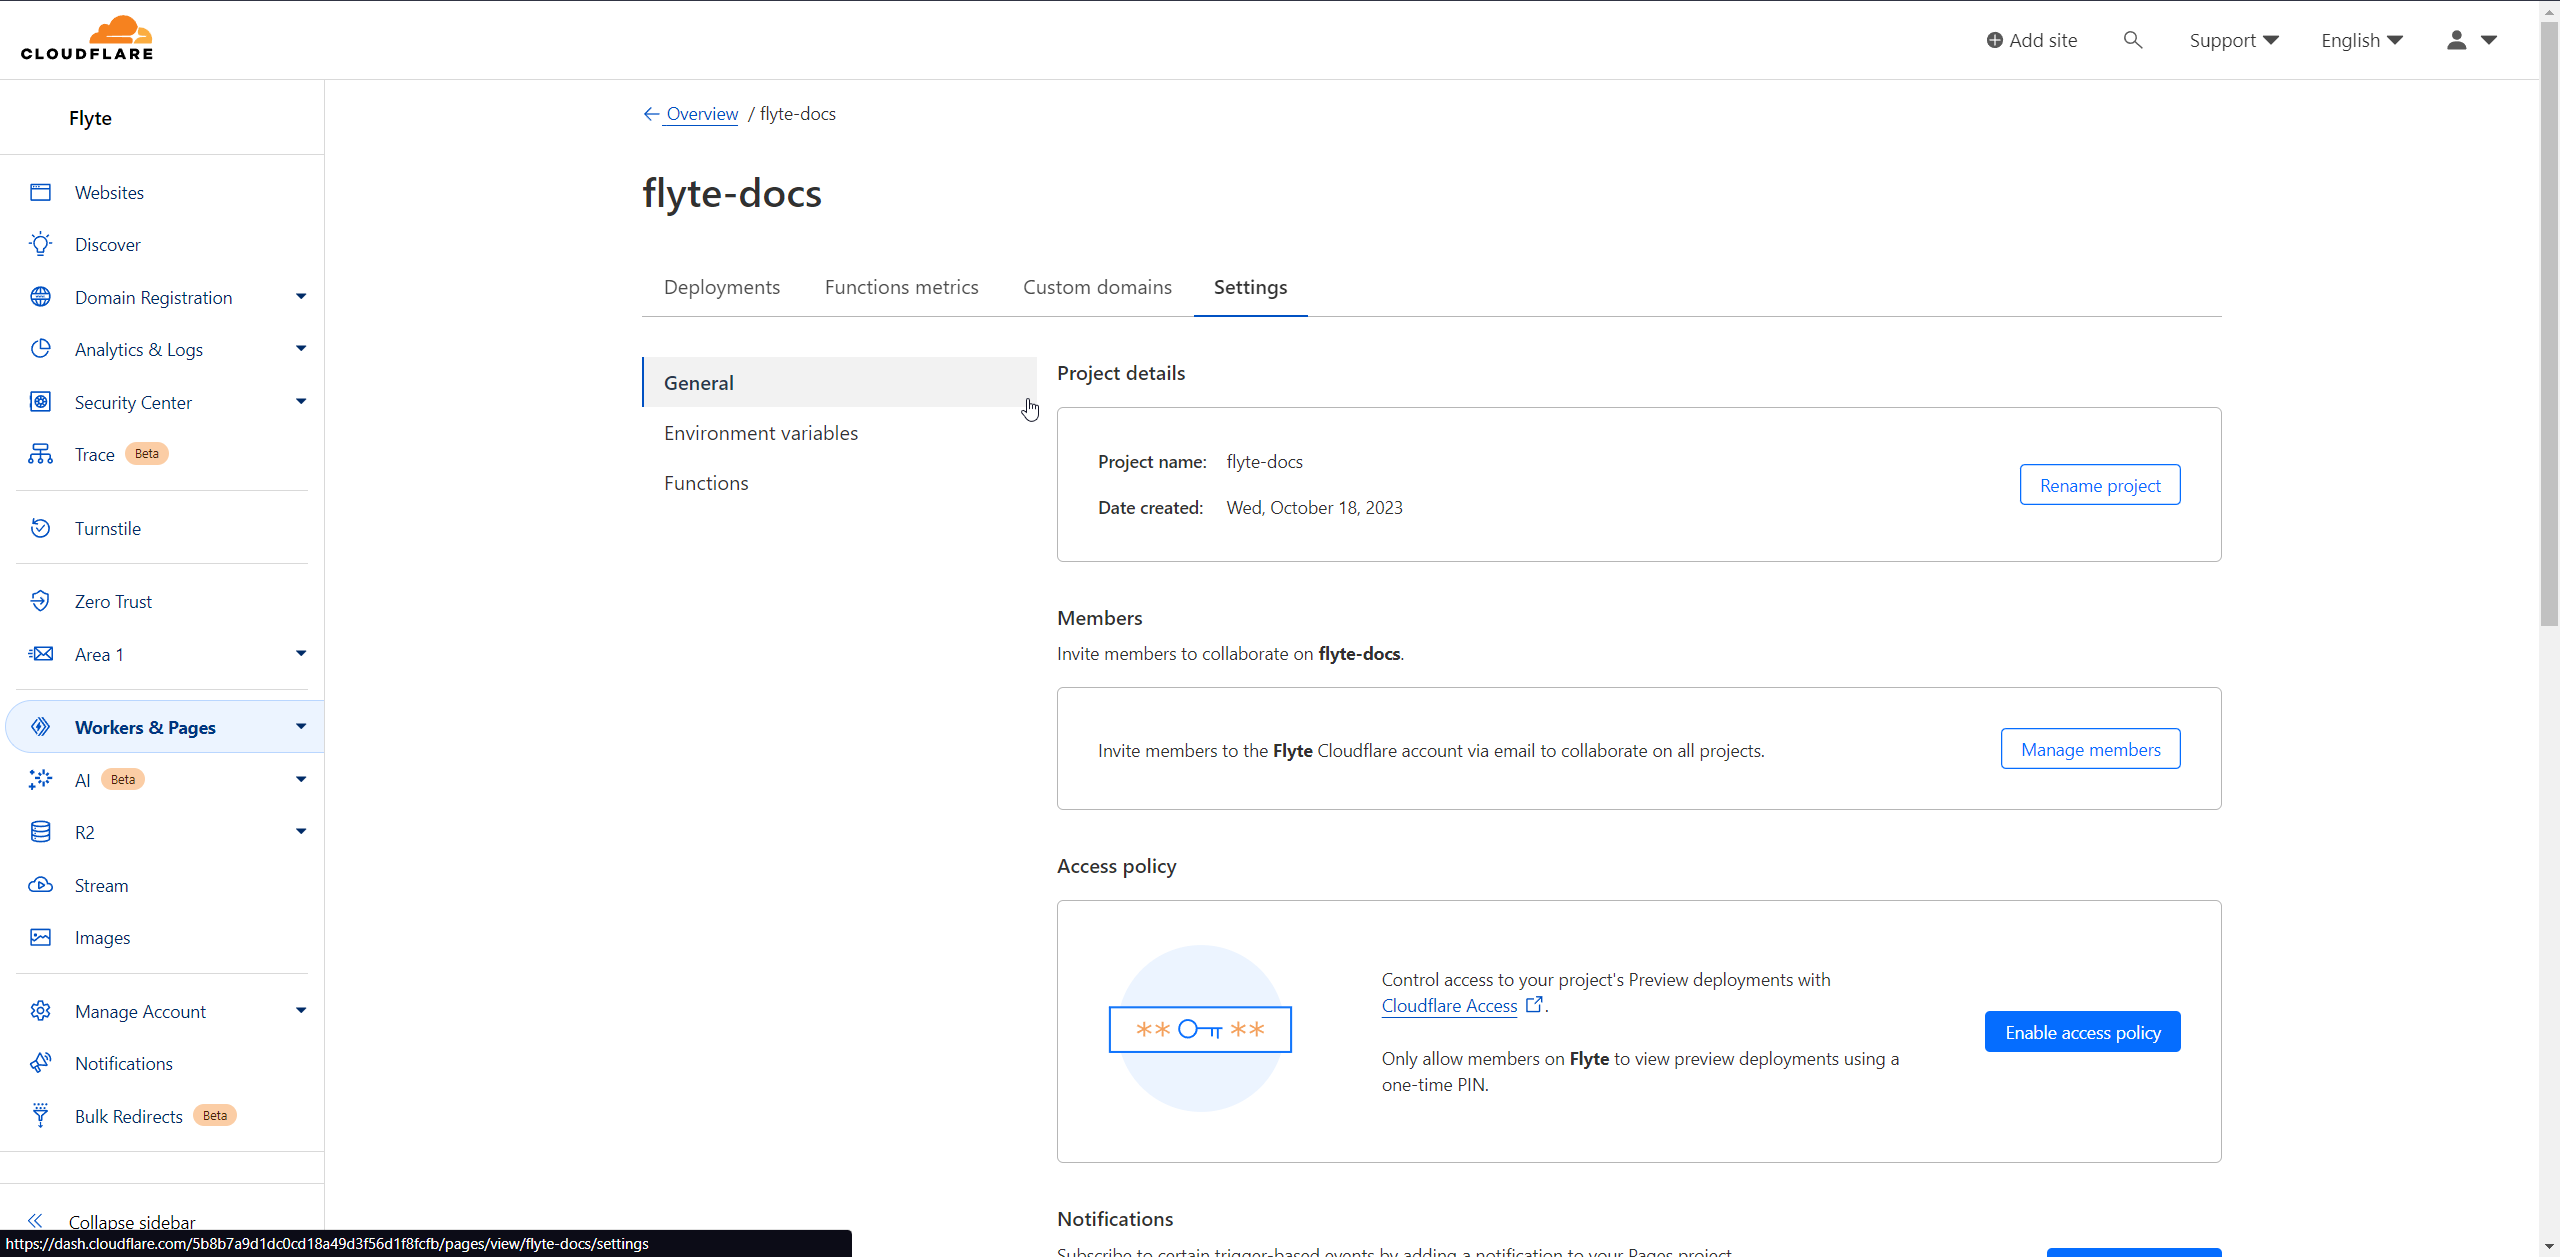2560x1257 pixels.
Task: Open the search magnifier icon
Action: coord(2132,40)
